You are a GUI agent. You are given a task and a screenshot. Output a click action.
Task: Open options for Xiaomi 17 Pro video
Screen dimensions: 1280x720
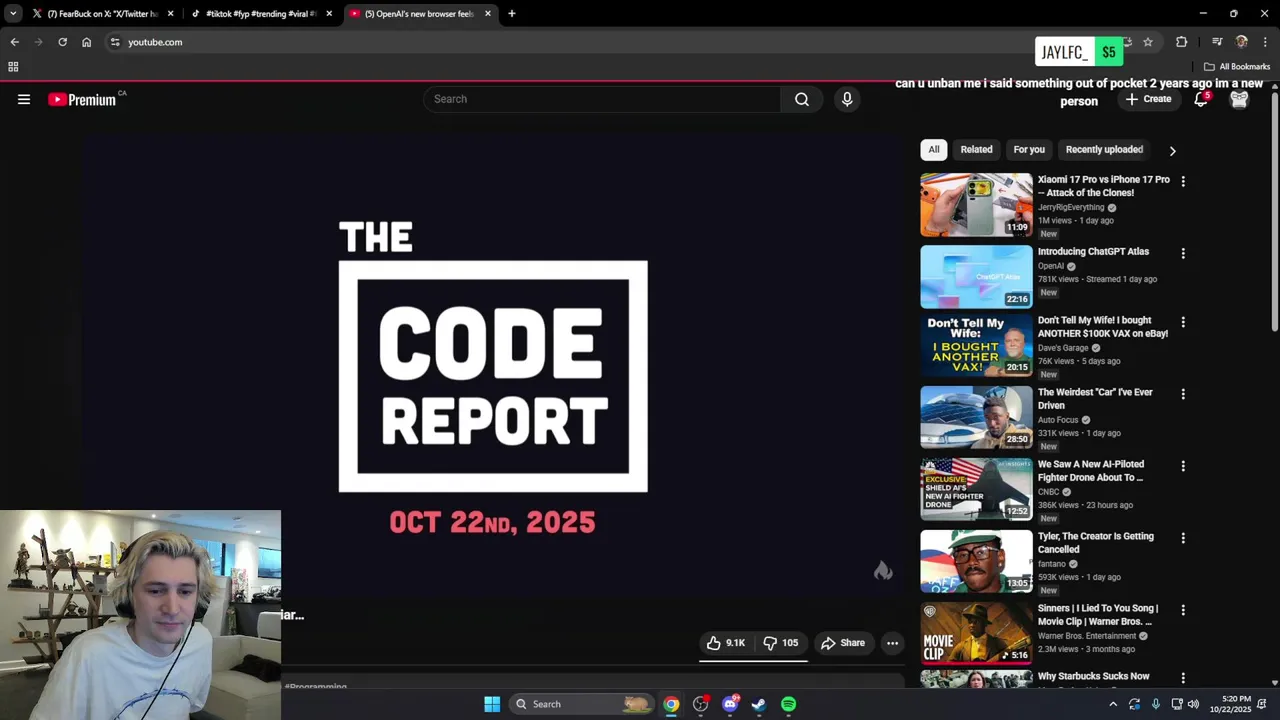(x=1183, y=182)
